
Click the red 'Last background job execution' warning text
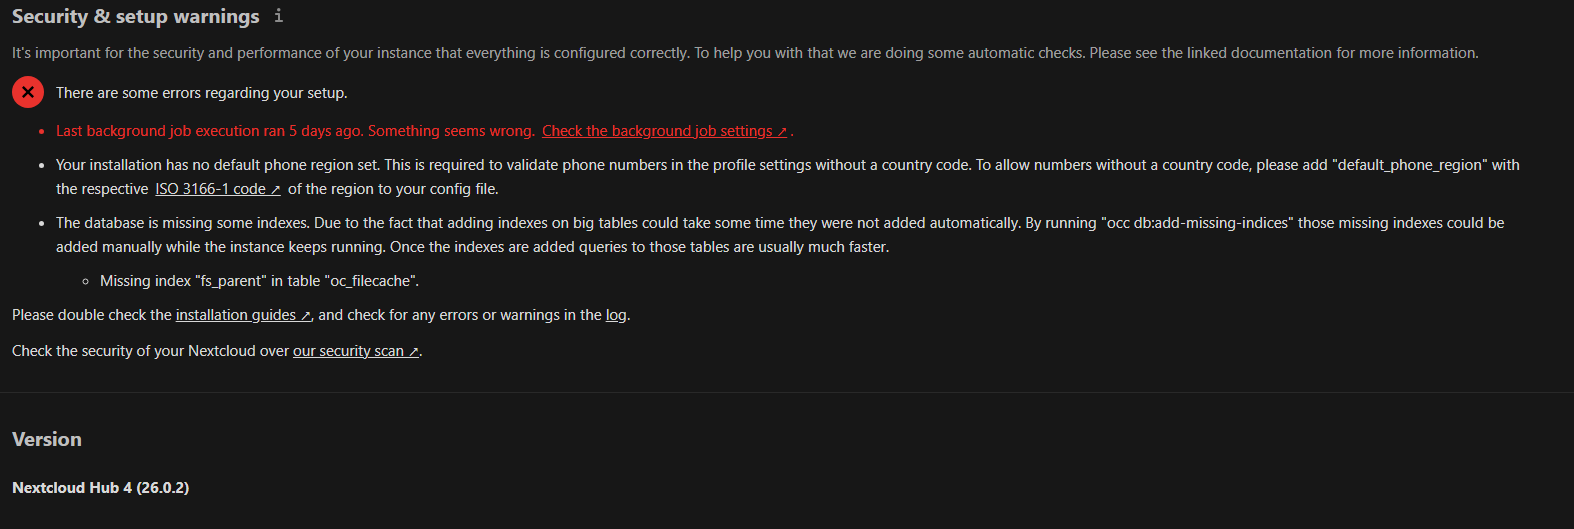click(x=295, y=131)
